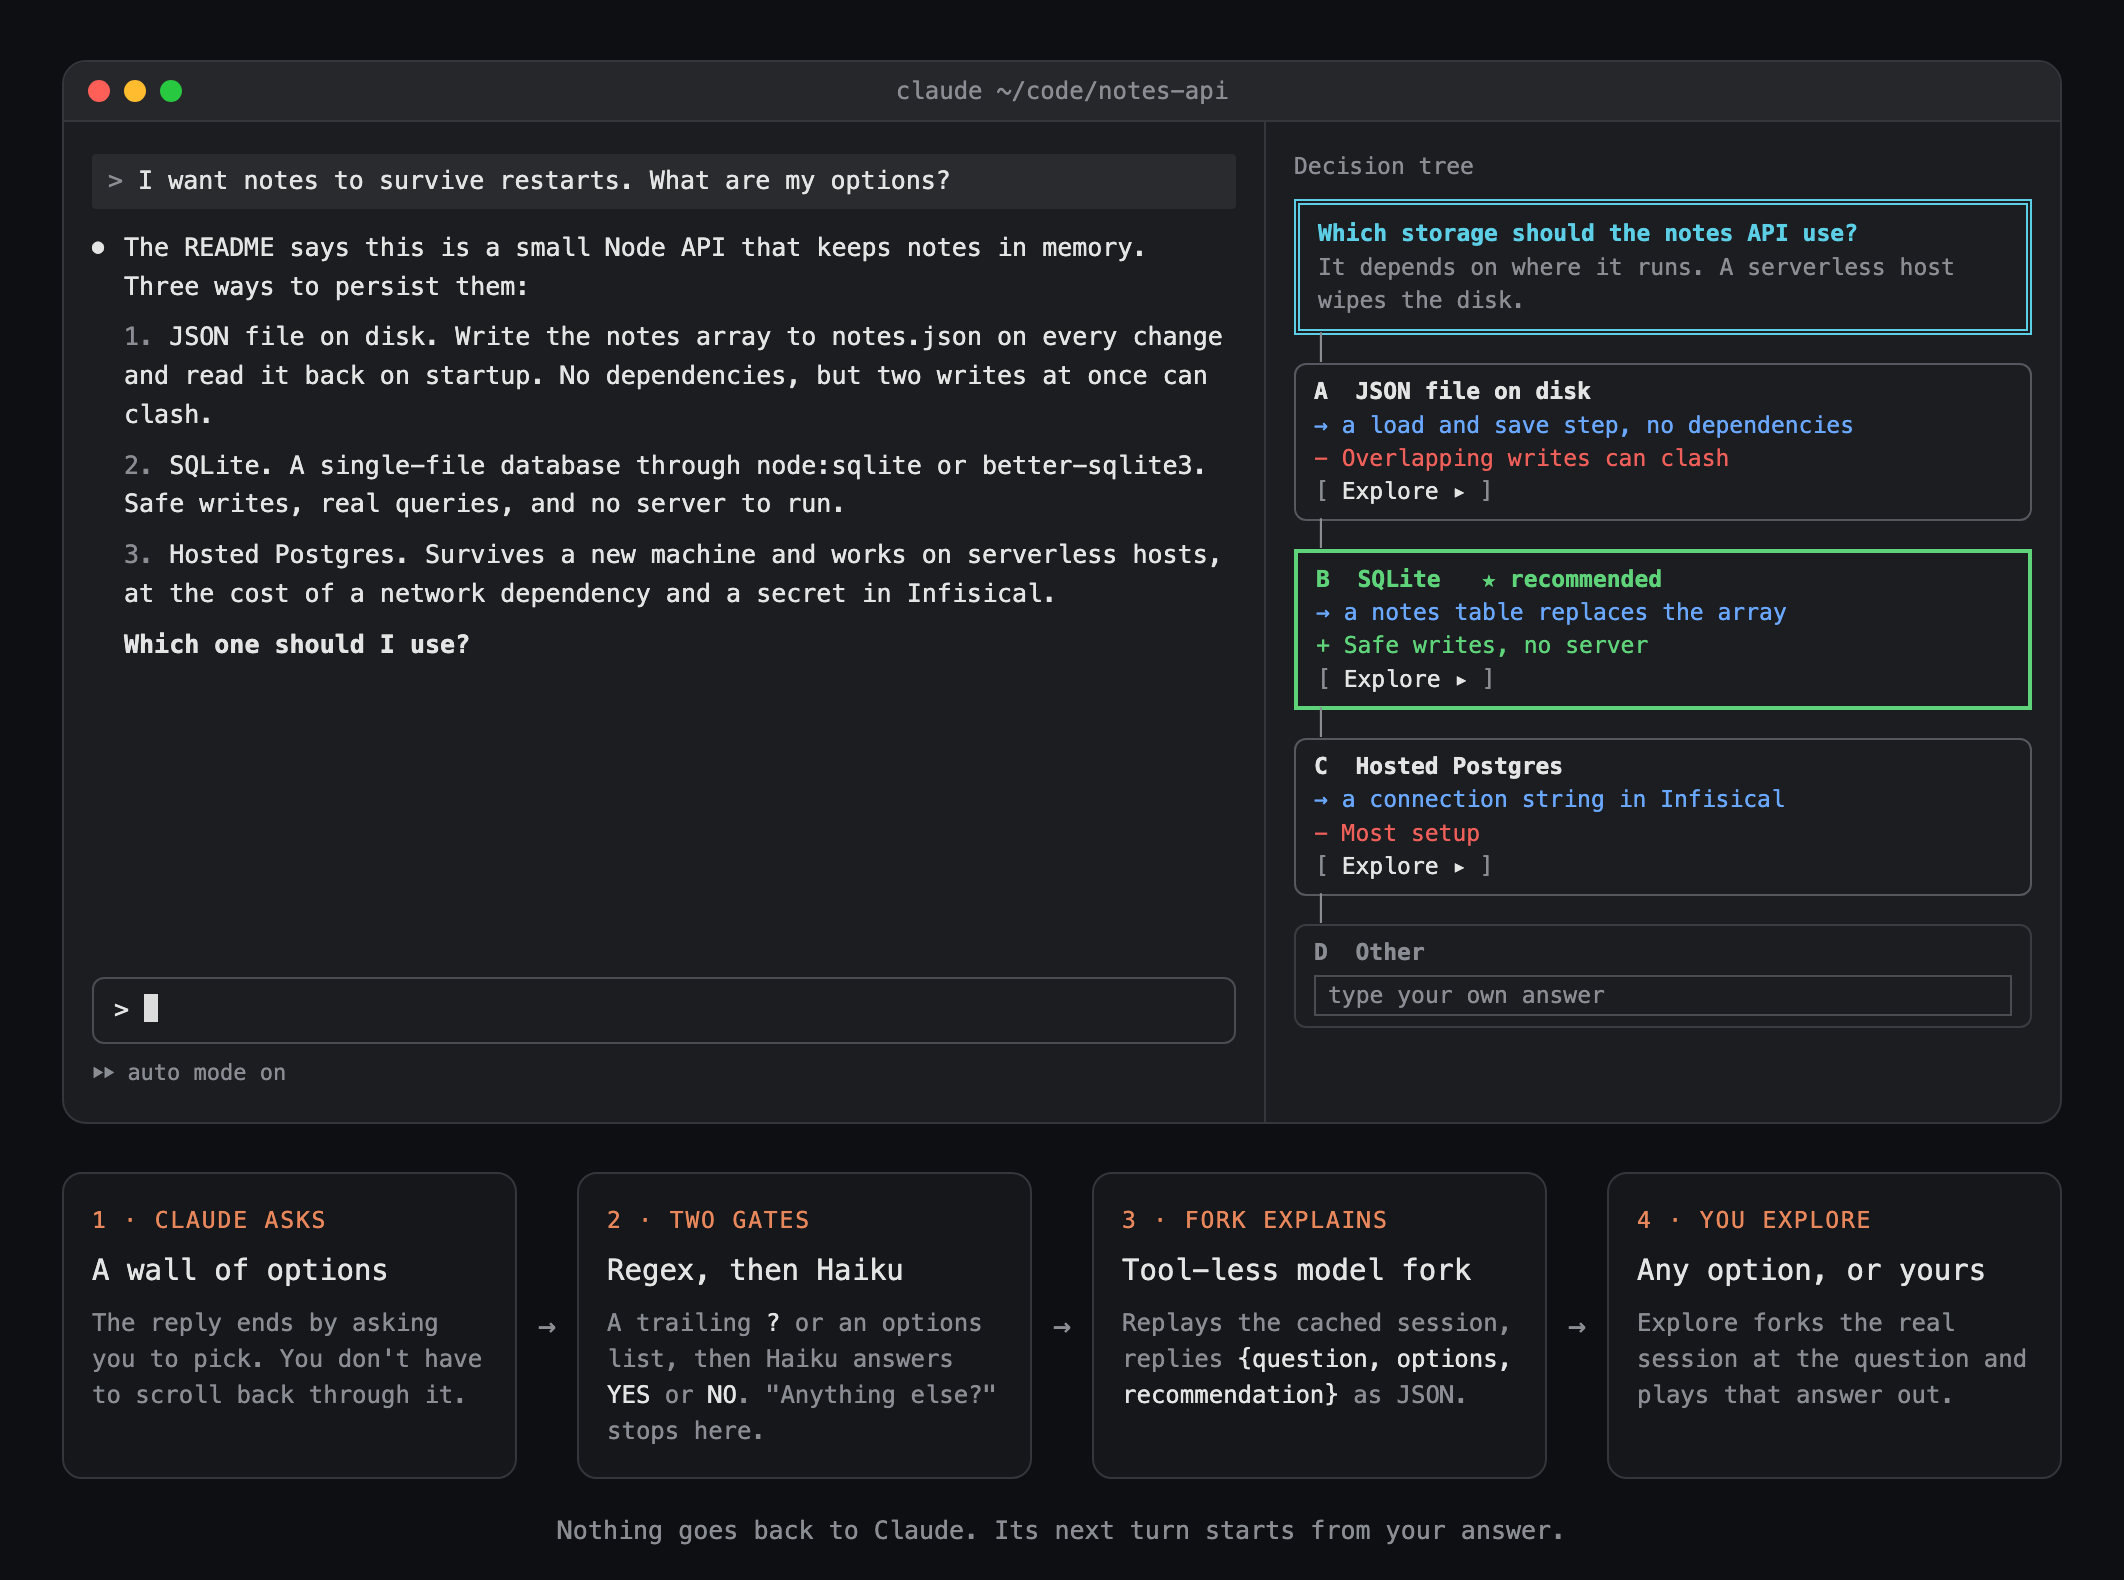Click the yellow minimize window button
The image size is (2124, 1580).
click(x=135, y=91)
